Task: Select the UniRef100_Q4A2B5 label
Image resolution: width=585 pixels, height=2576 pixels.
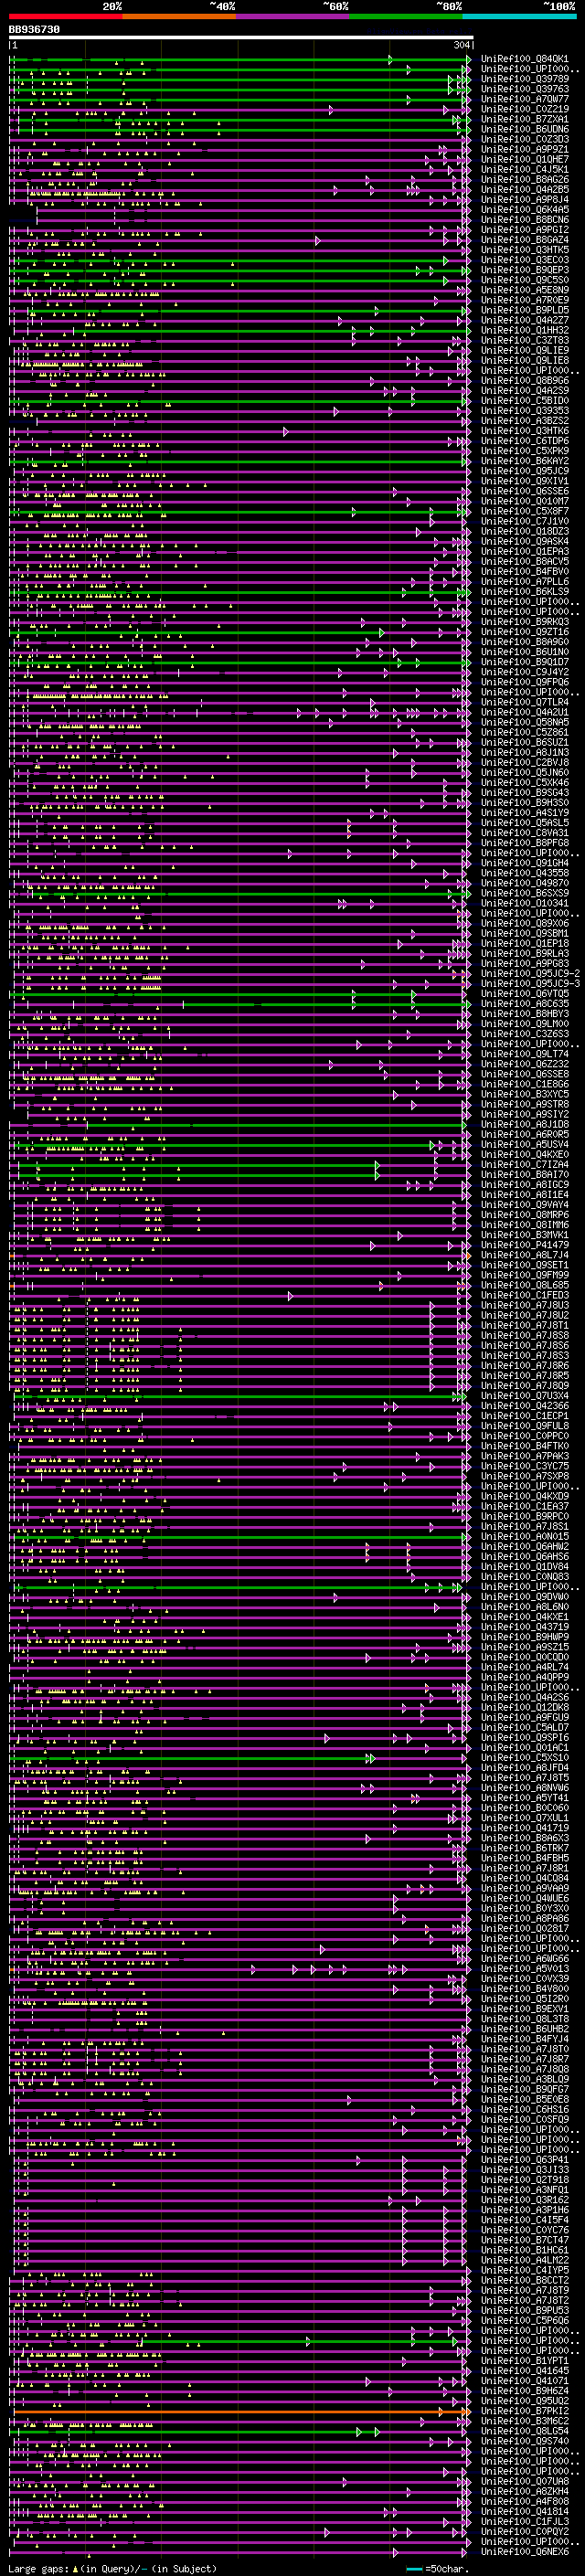Action: [525, 189]
